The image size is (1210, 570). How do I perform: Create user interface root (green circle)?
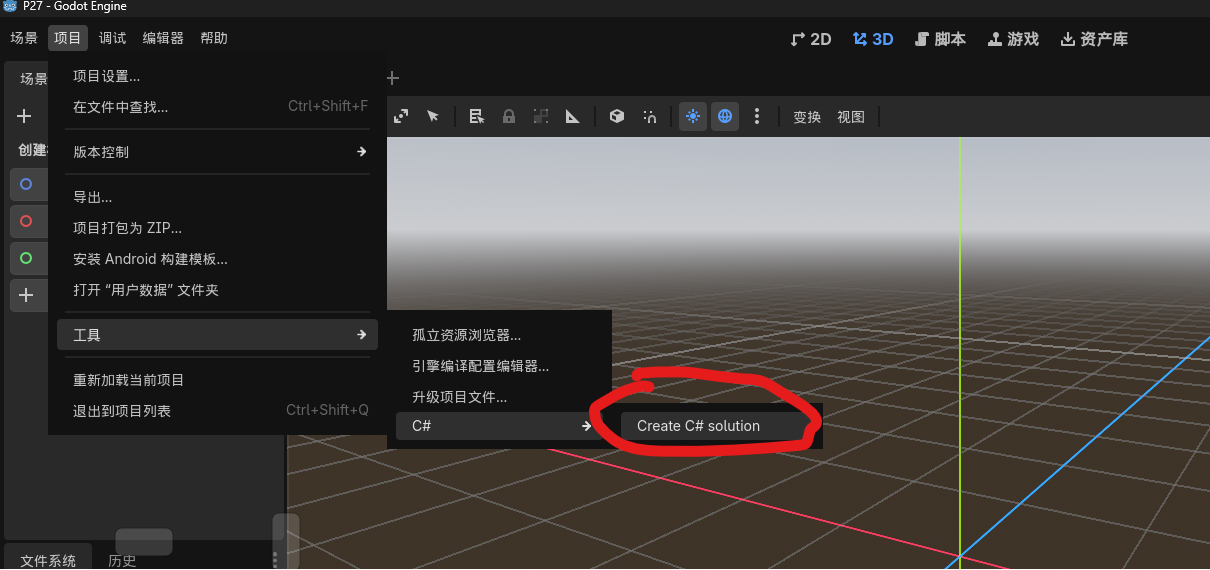[x=28, y=258]
